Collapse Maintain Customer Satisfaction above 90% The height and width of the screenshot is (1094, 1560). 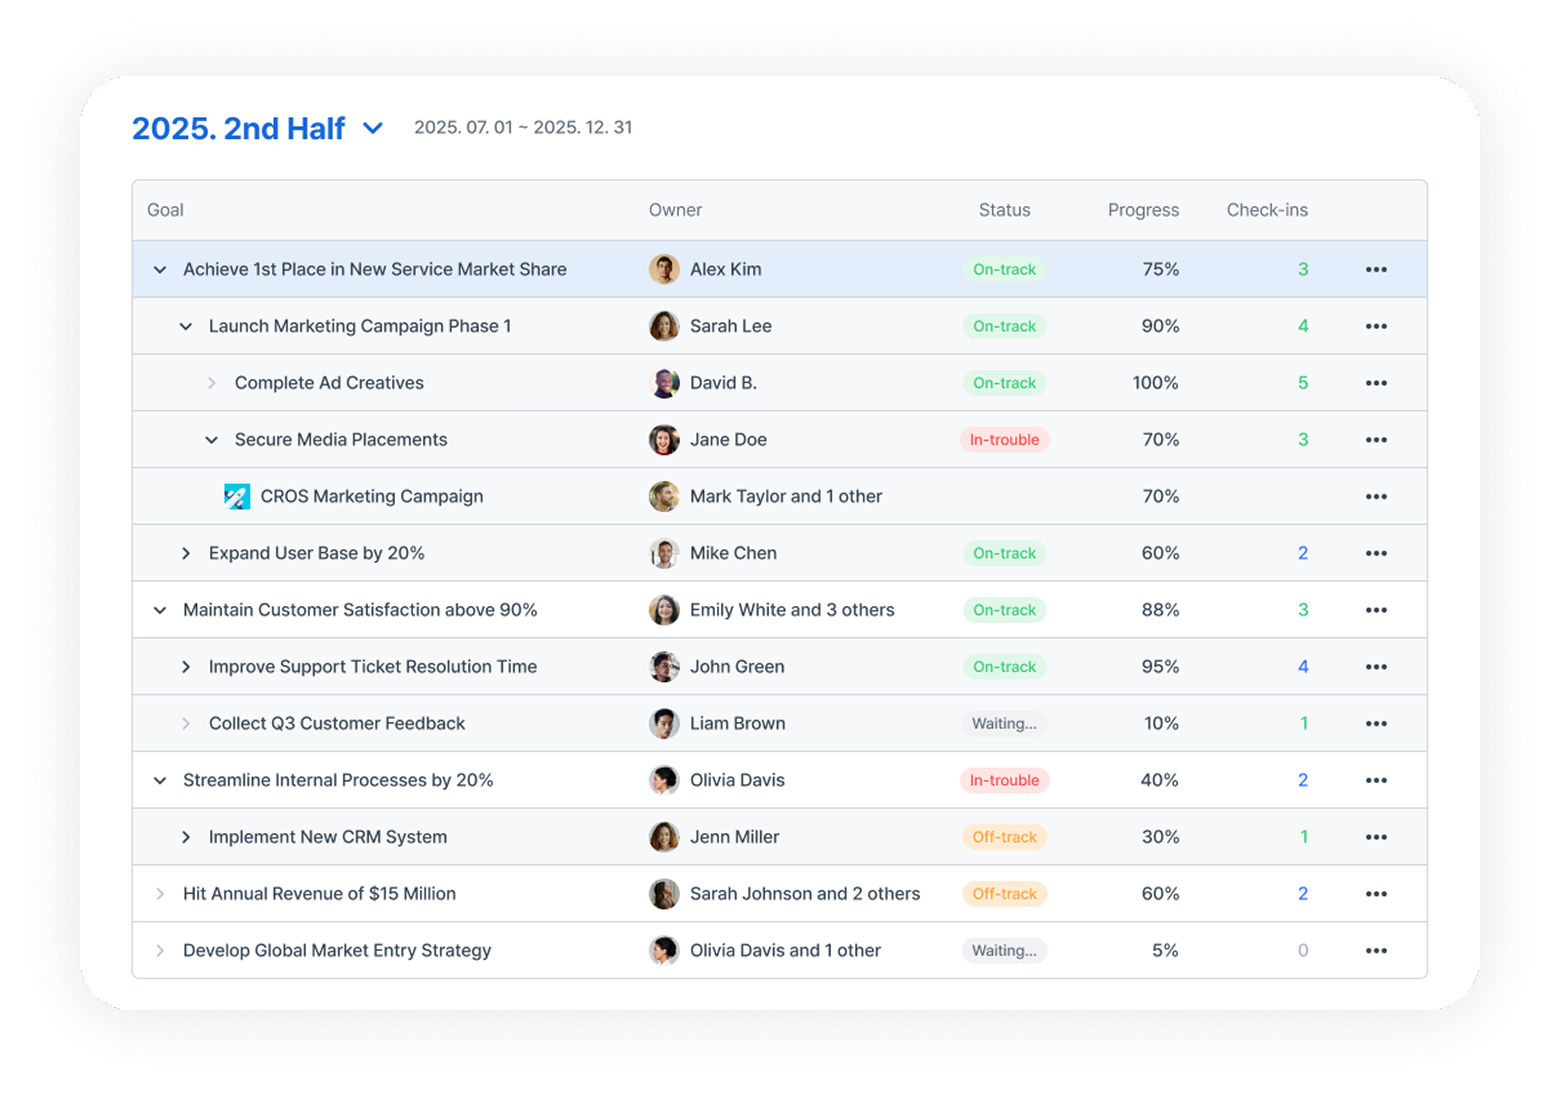pos(160,610)
